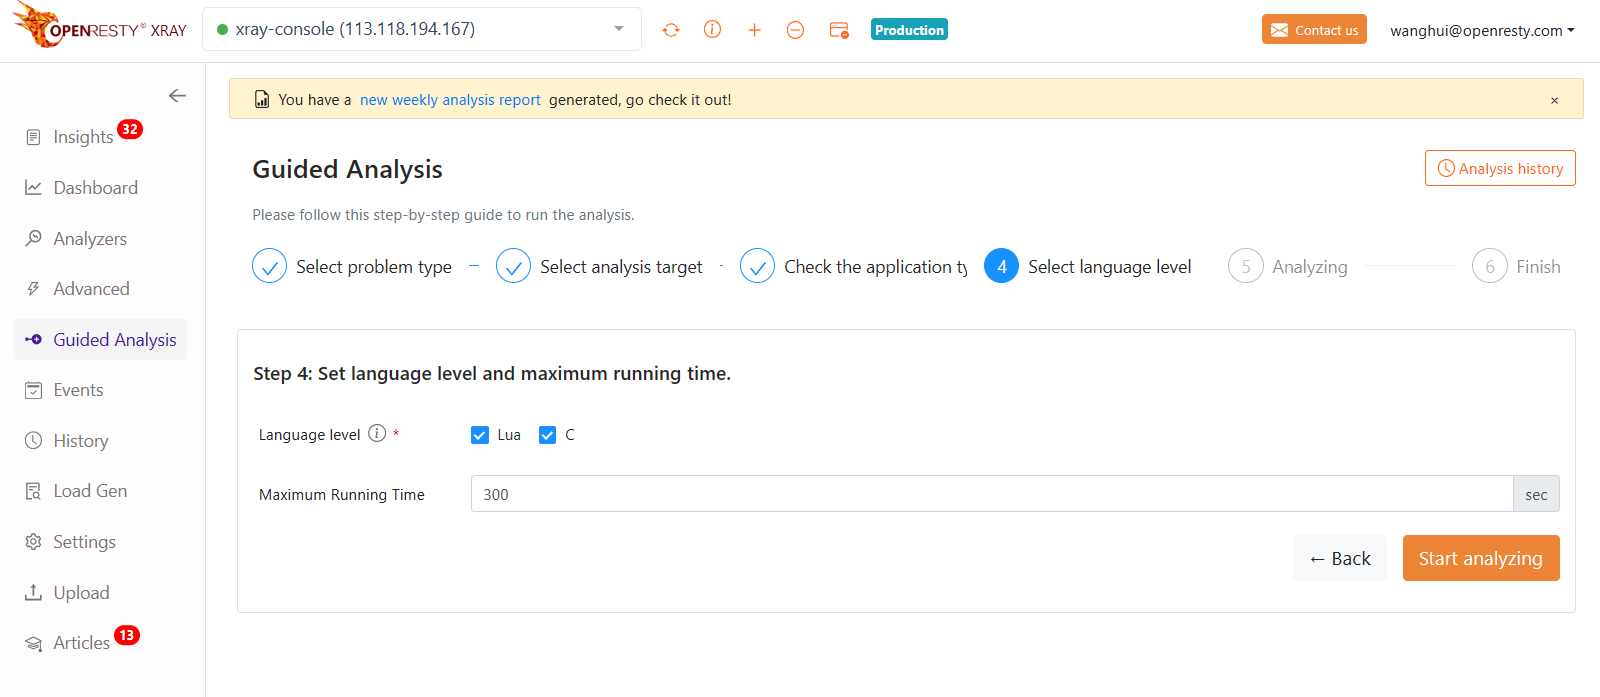Open the new weekly analysis report link
This screenshot has width=1600, height=697.
(450, 100)
